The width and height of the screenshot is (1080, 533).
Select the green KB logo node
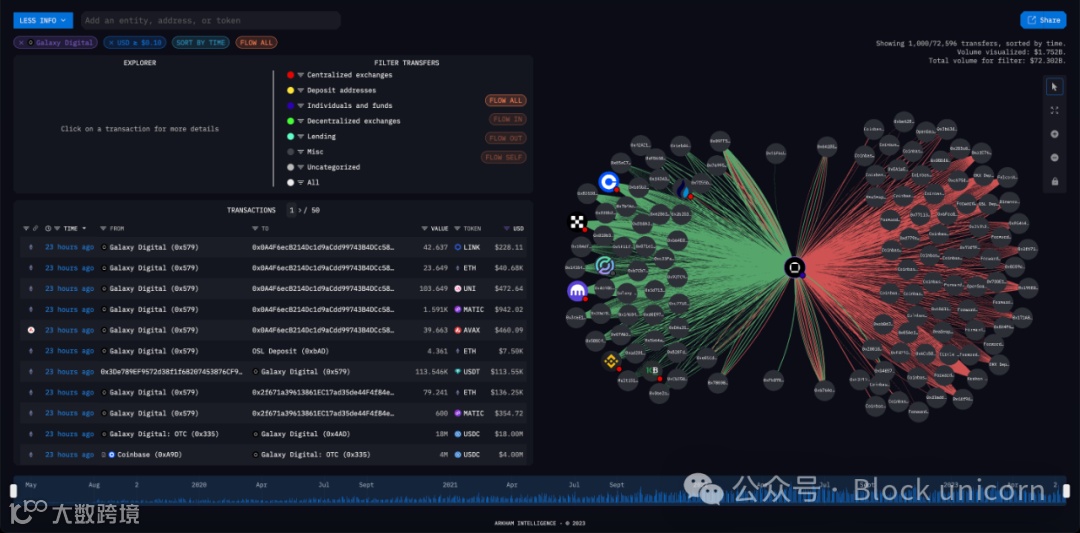tap(651, 370)
